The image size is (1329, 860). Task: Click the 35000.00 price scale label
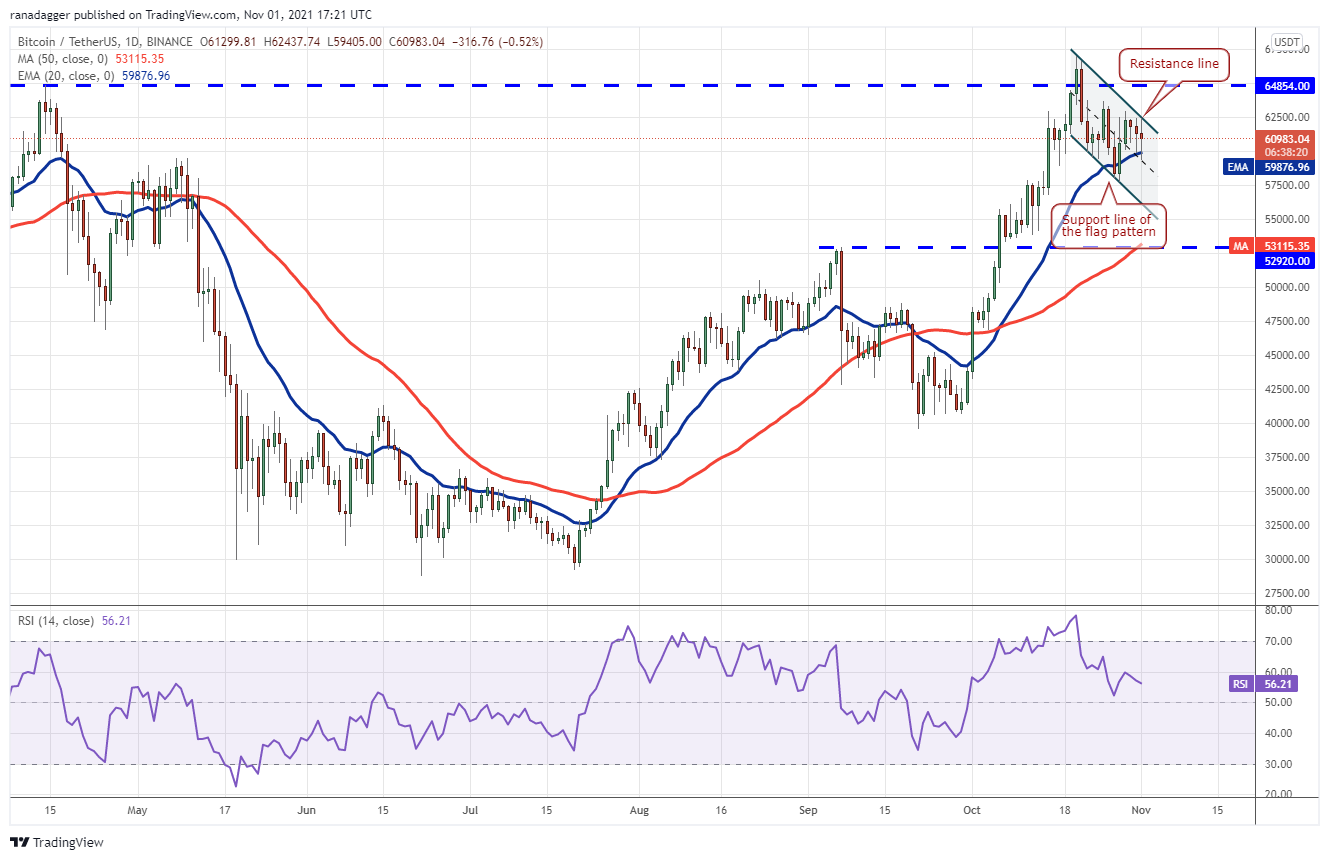[1286, 491]
